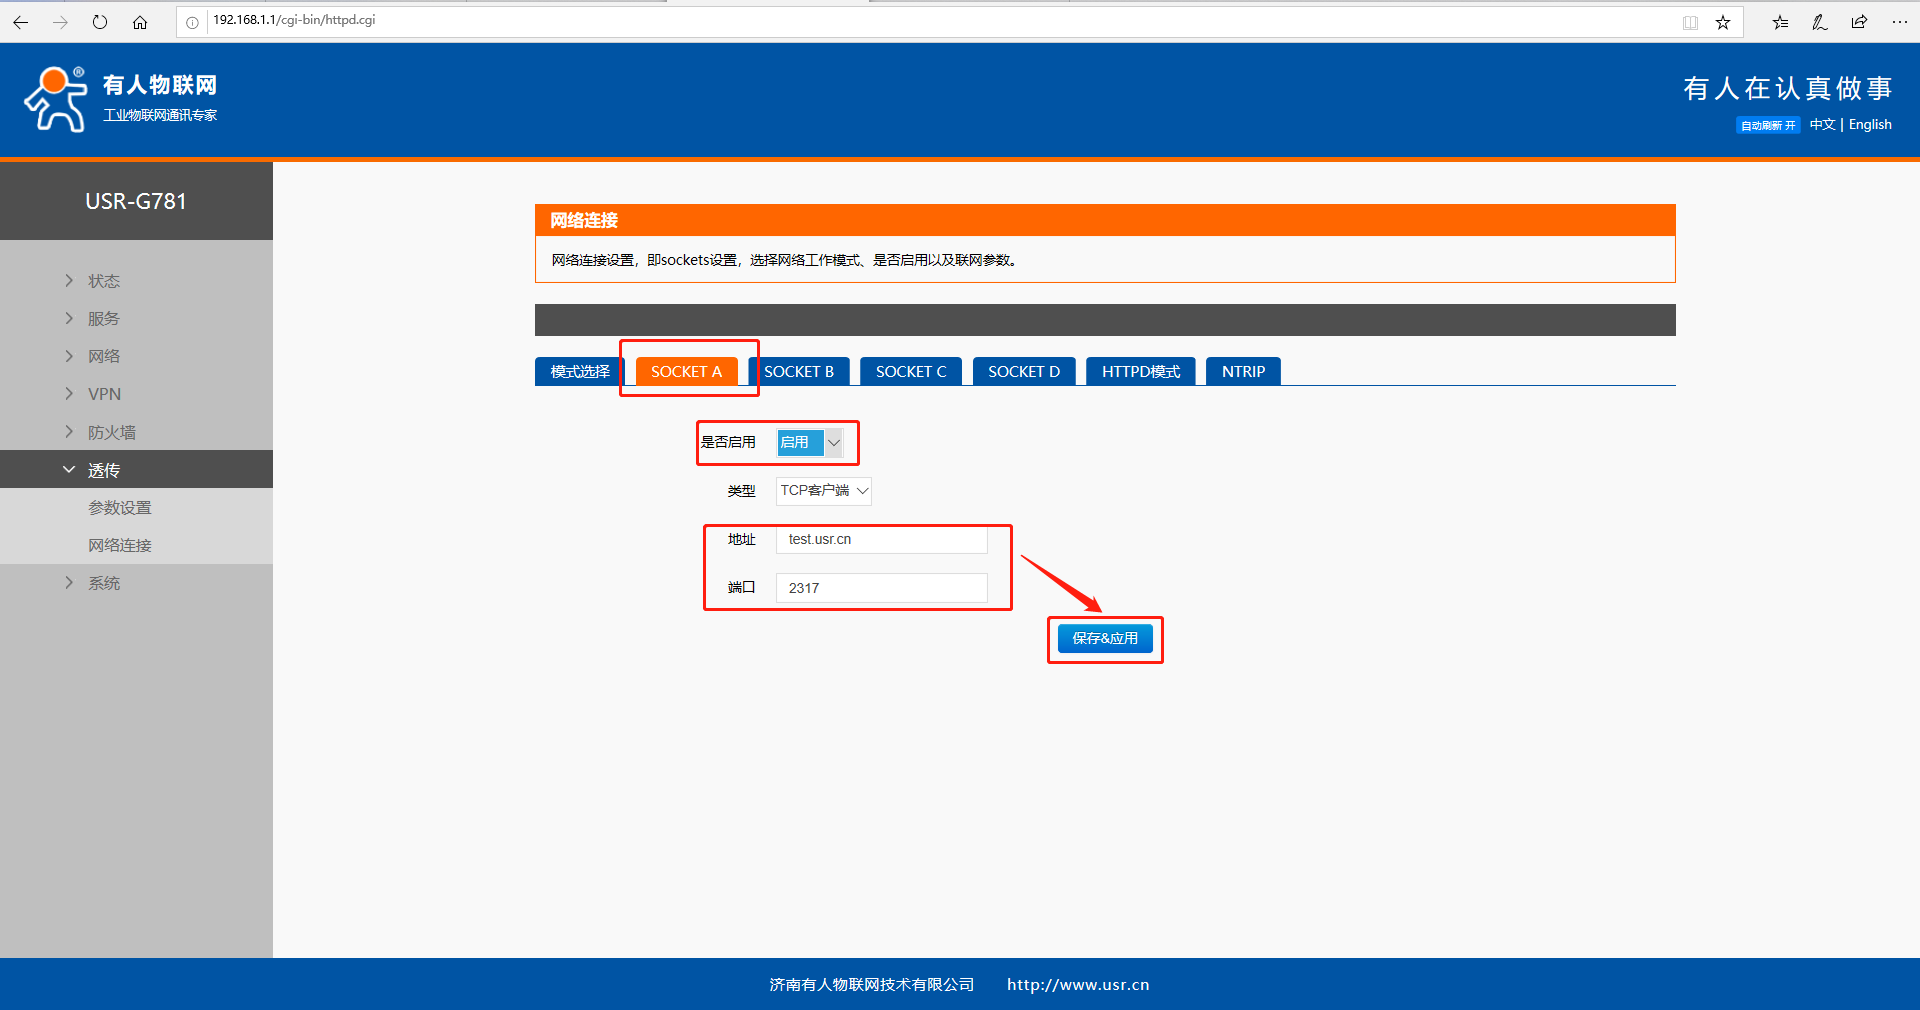
Task: Open the 是否启用 enable dropdown
Action: point(809,442)
